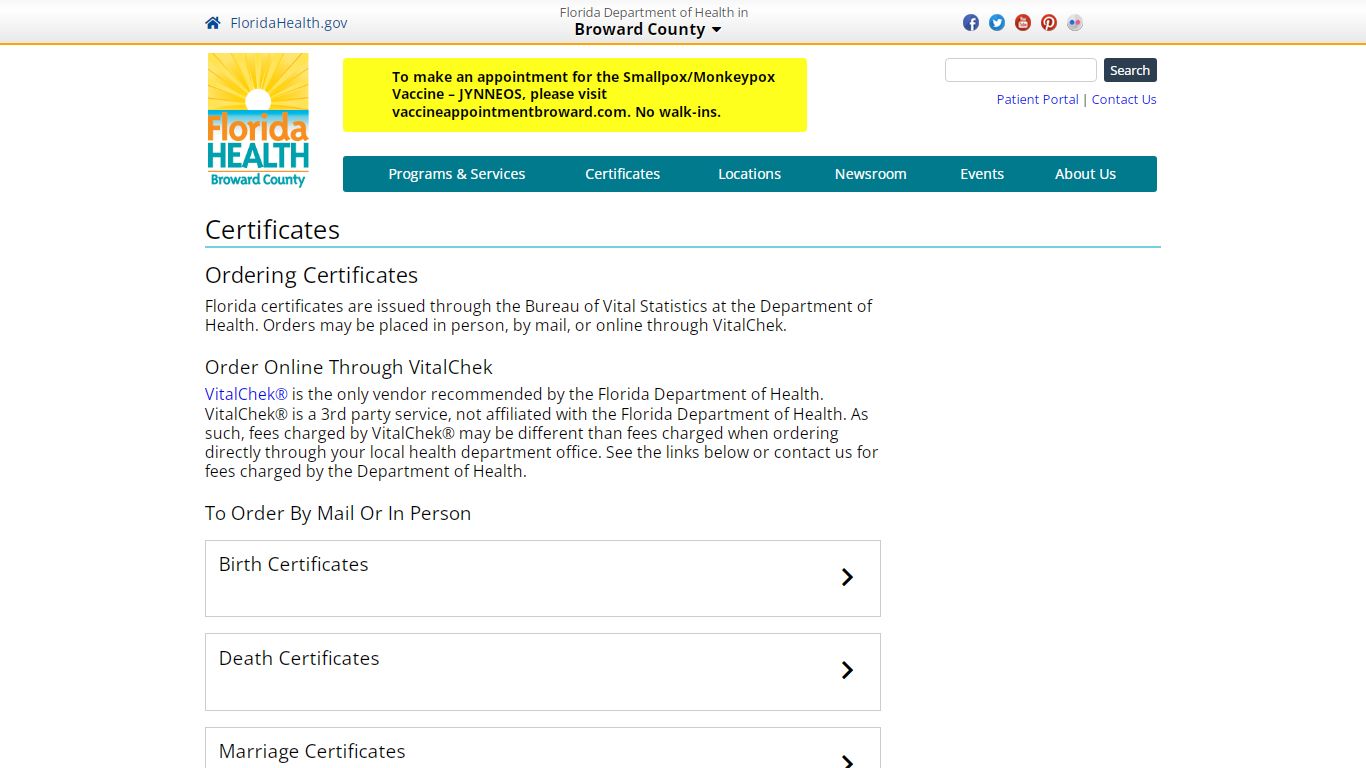Screen dimensions: 1366x768
Task: Expand Death Certificates chevron arrow
Action: (x=847, y=670)
